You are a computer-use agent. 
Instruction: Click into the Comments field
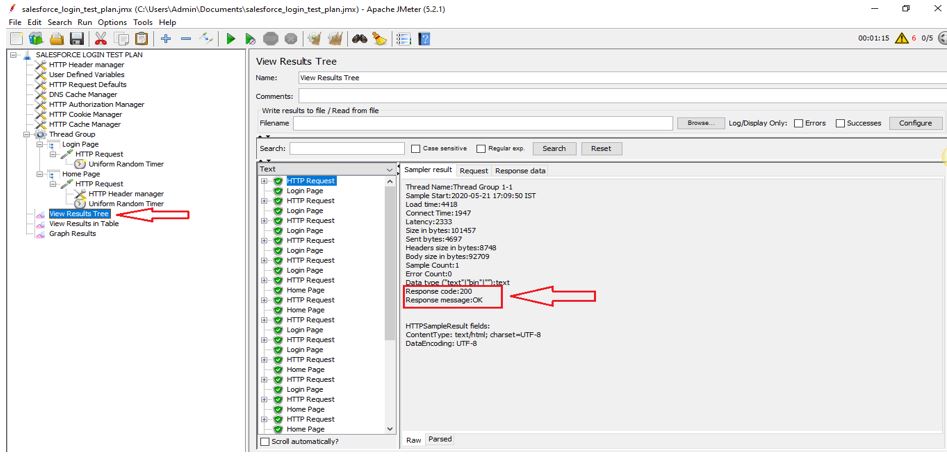623,96
